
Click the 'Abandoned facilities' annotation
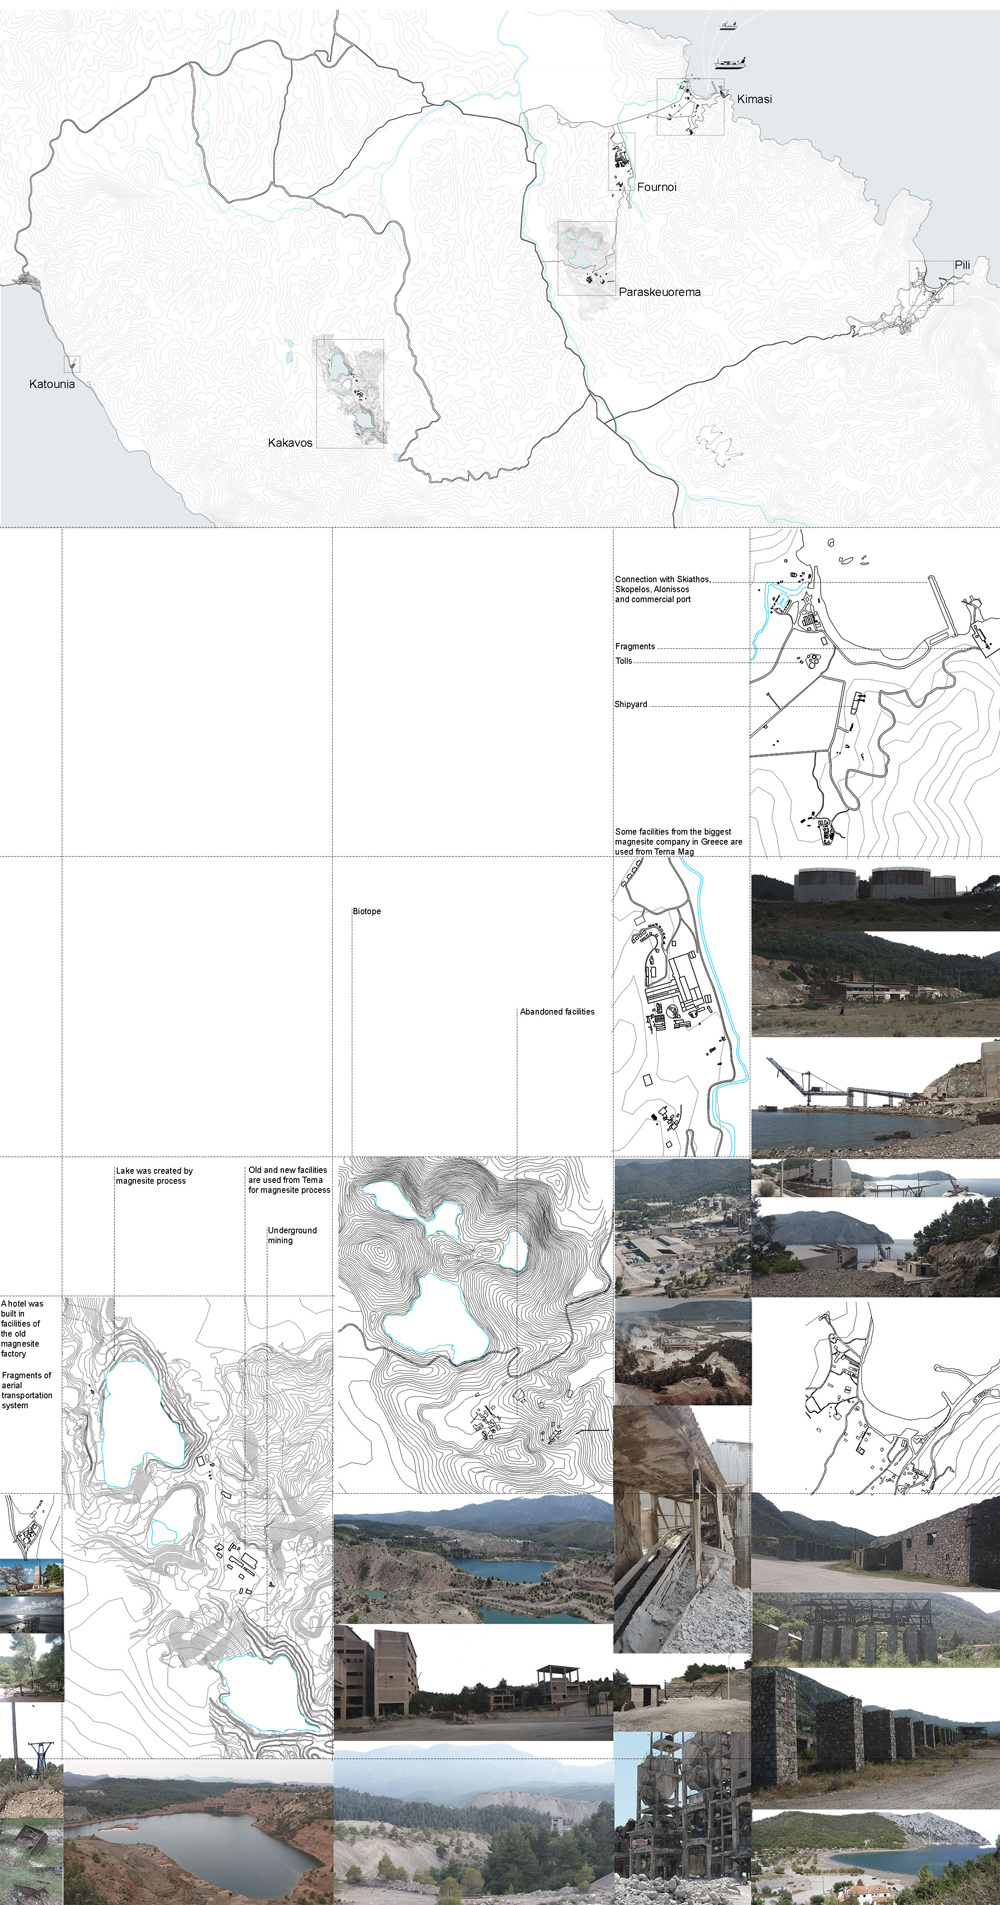click(x=557, y=1011)
